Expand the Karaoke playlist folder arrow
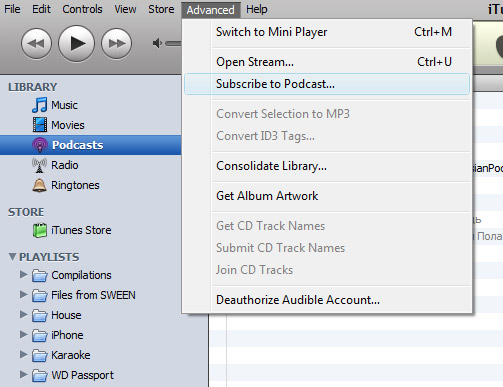 coord(23,354)
